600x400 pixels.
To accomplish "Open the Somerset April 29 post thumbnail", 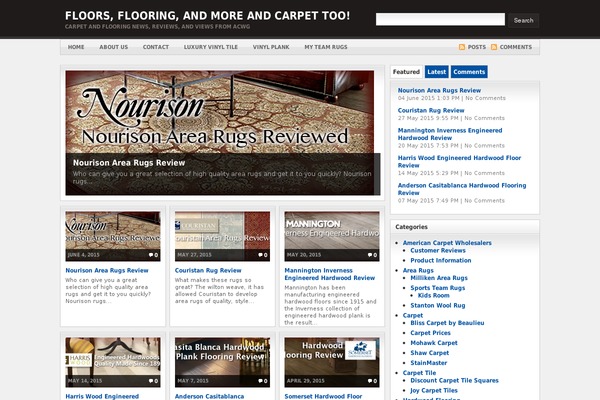I will pos(332,362).
